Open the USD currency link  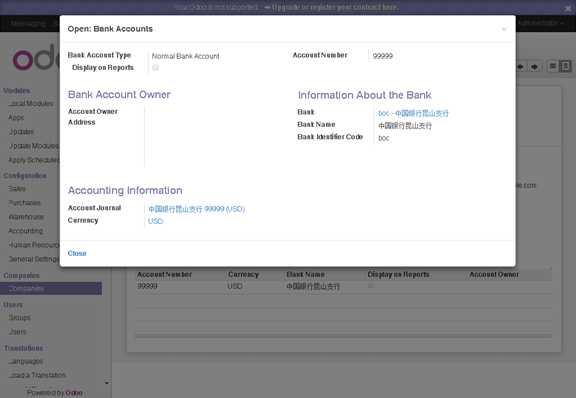[x=155, y=221]
